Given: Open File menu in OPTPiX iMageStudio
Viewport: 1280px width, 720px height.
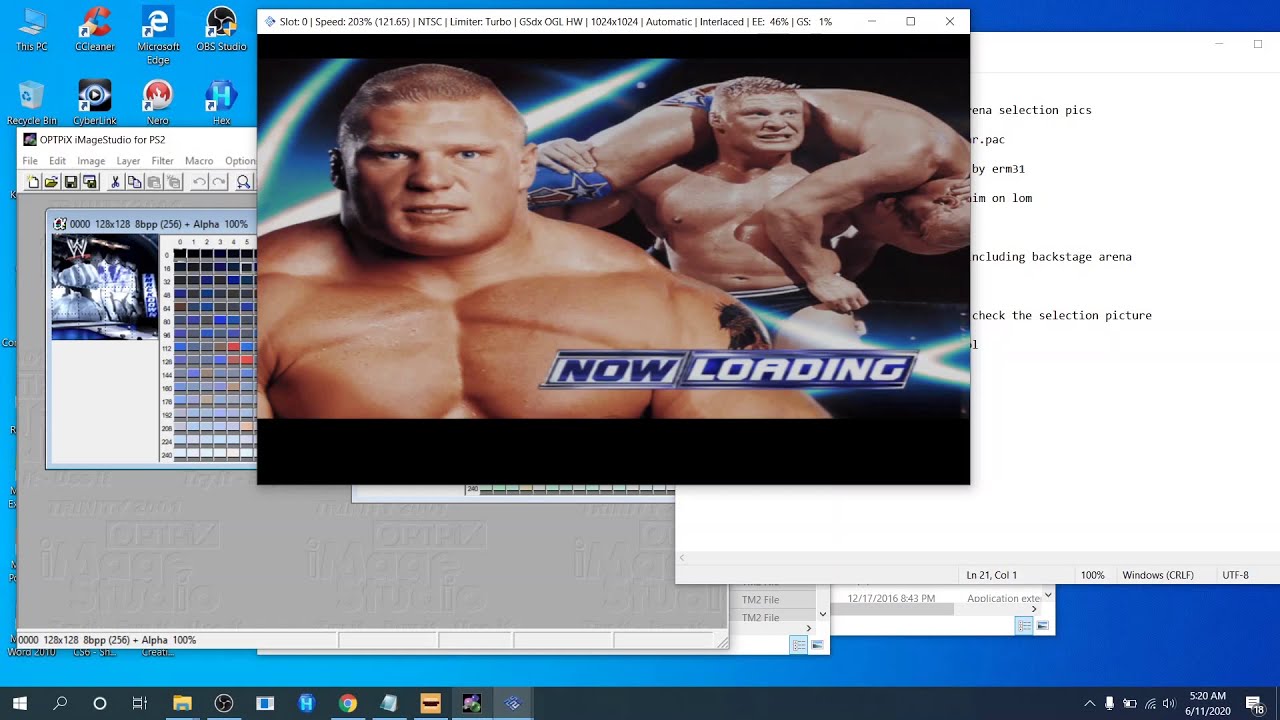Looking at the screenshot, I should pyautogui.click(x=30, y=161).
